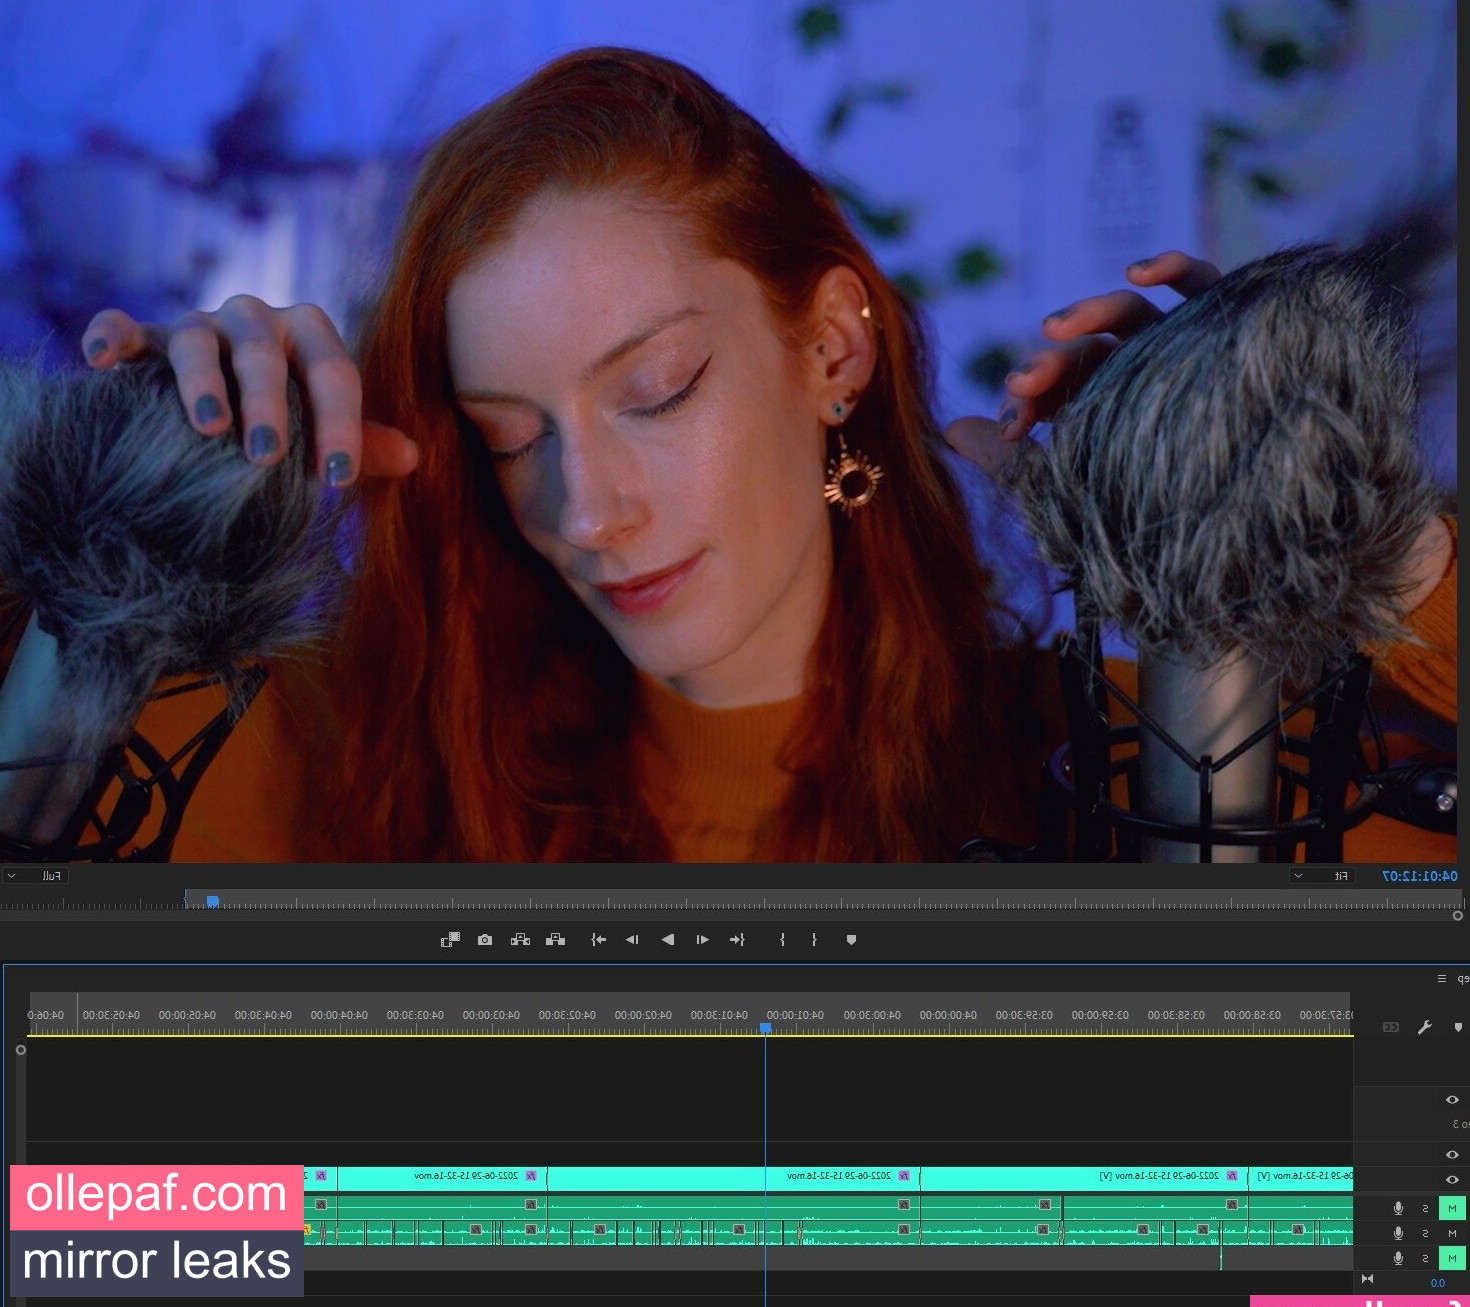Enable voice-over record on the second audio track
Image resolution: width=1470 pixels, height=1307 pixels.
click(1398, 1233)
